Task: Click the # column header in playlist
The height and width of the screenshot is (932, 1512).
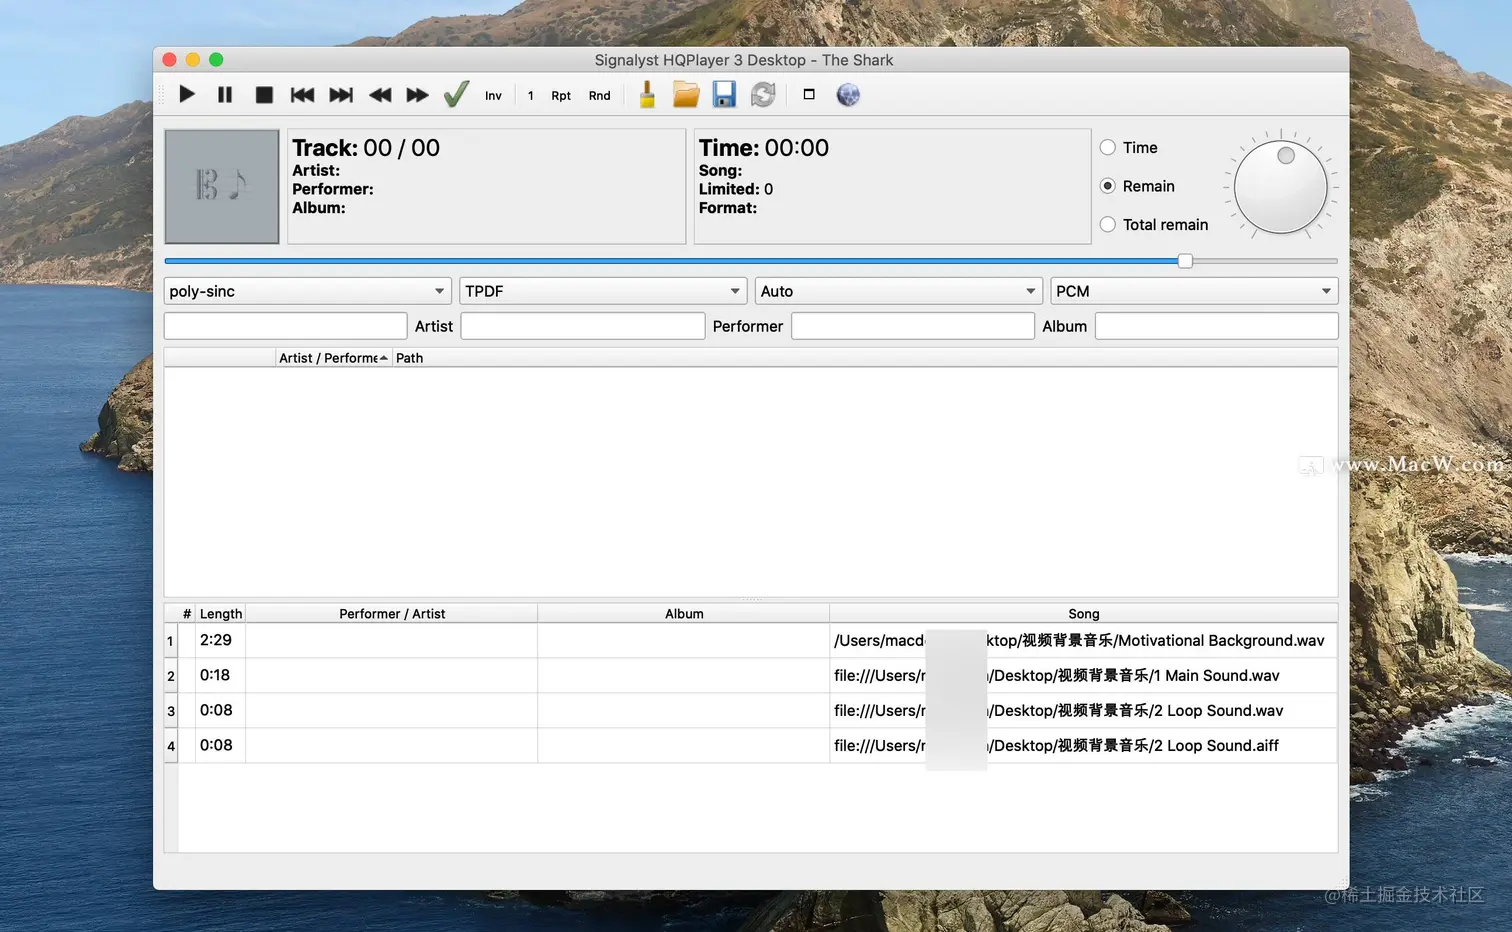Action: [187, 614]
